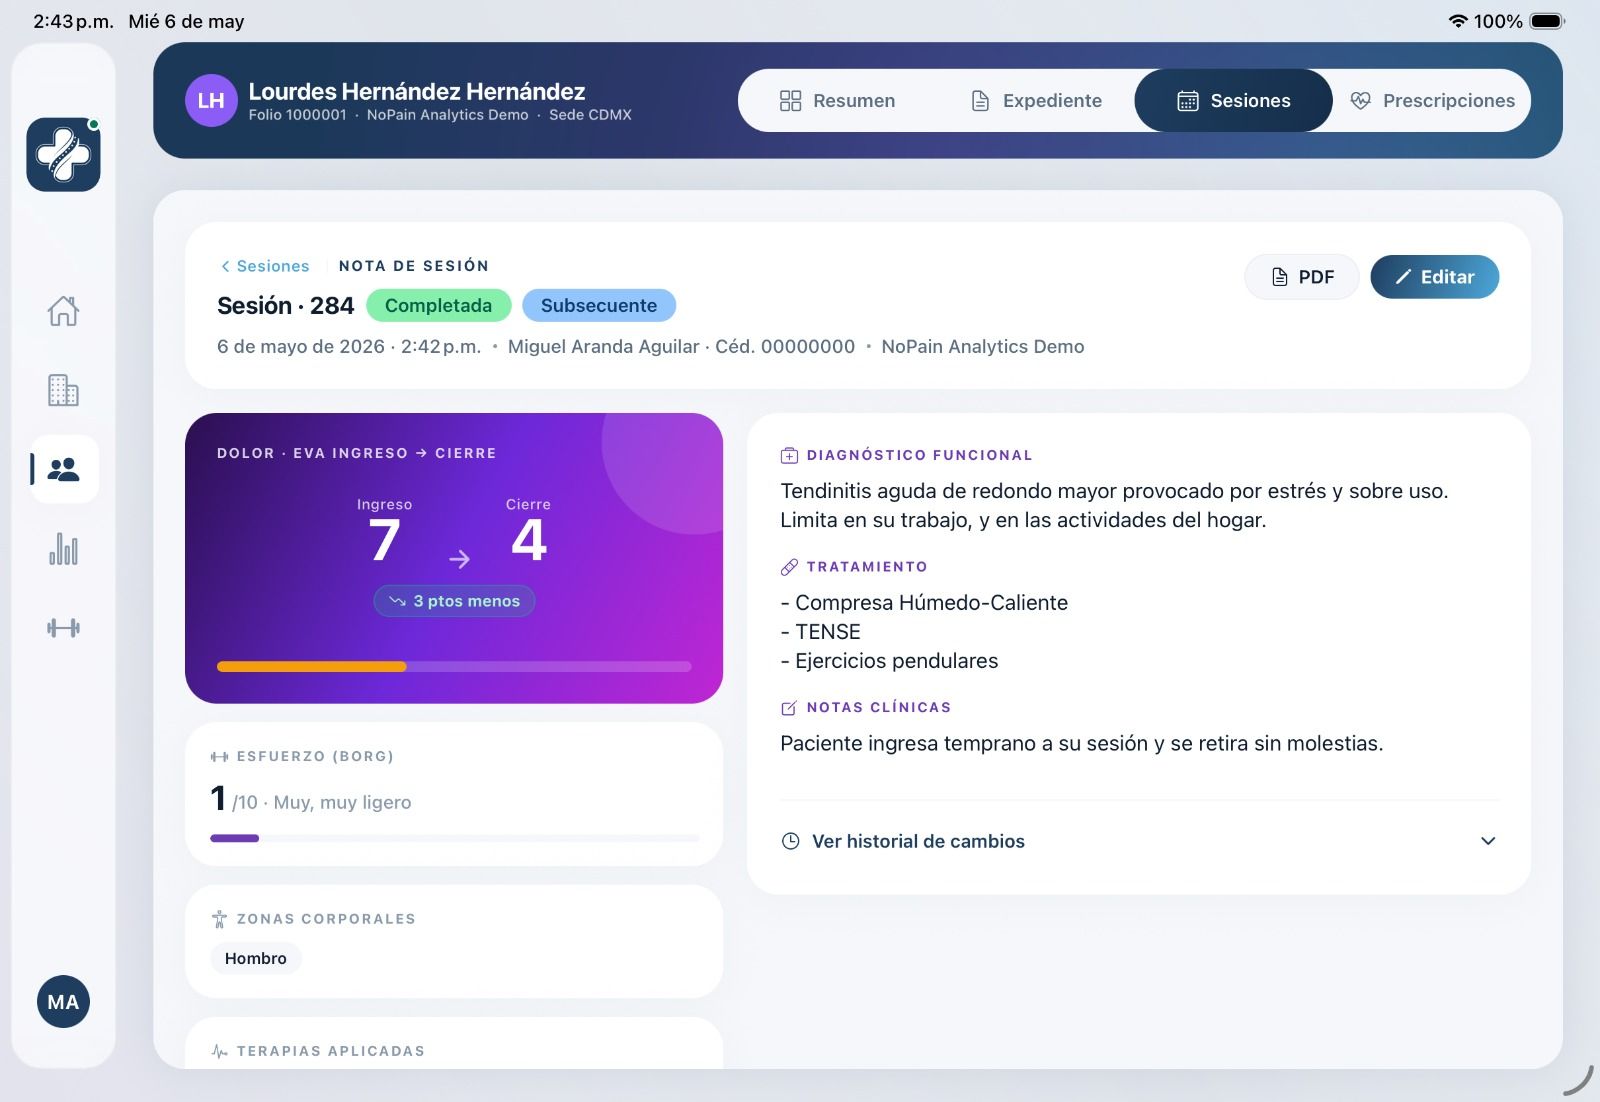Image resolution: width=1600 pixels, height=1102 pixels.
Task: Click the status bar date 'Mié 6 de may'
Action: coord(186,21)
